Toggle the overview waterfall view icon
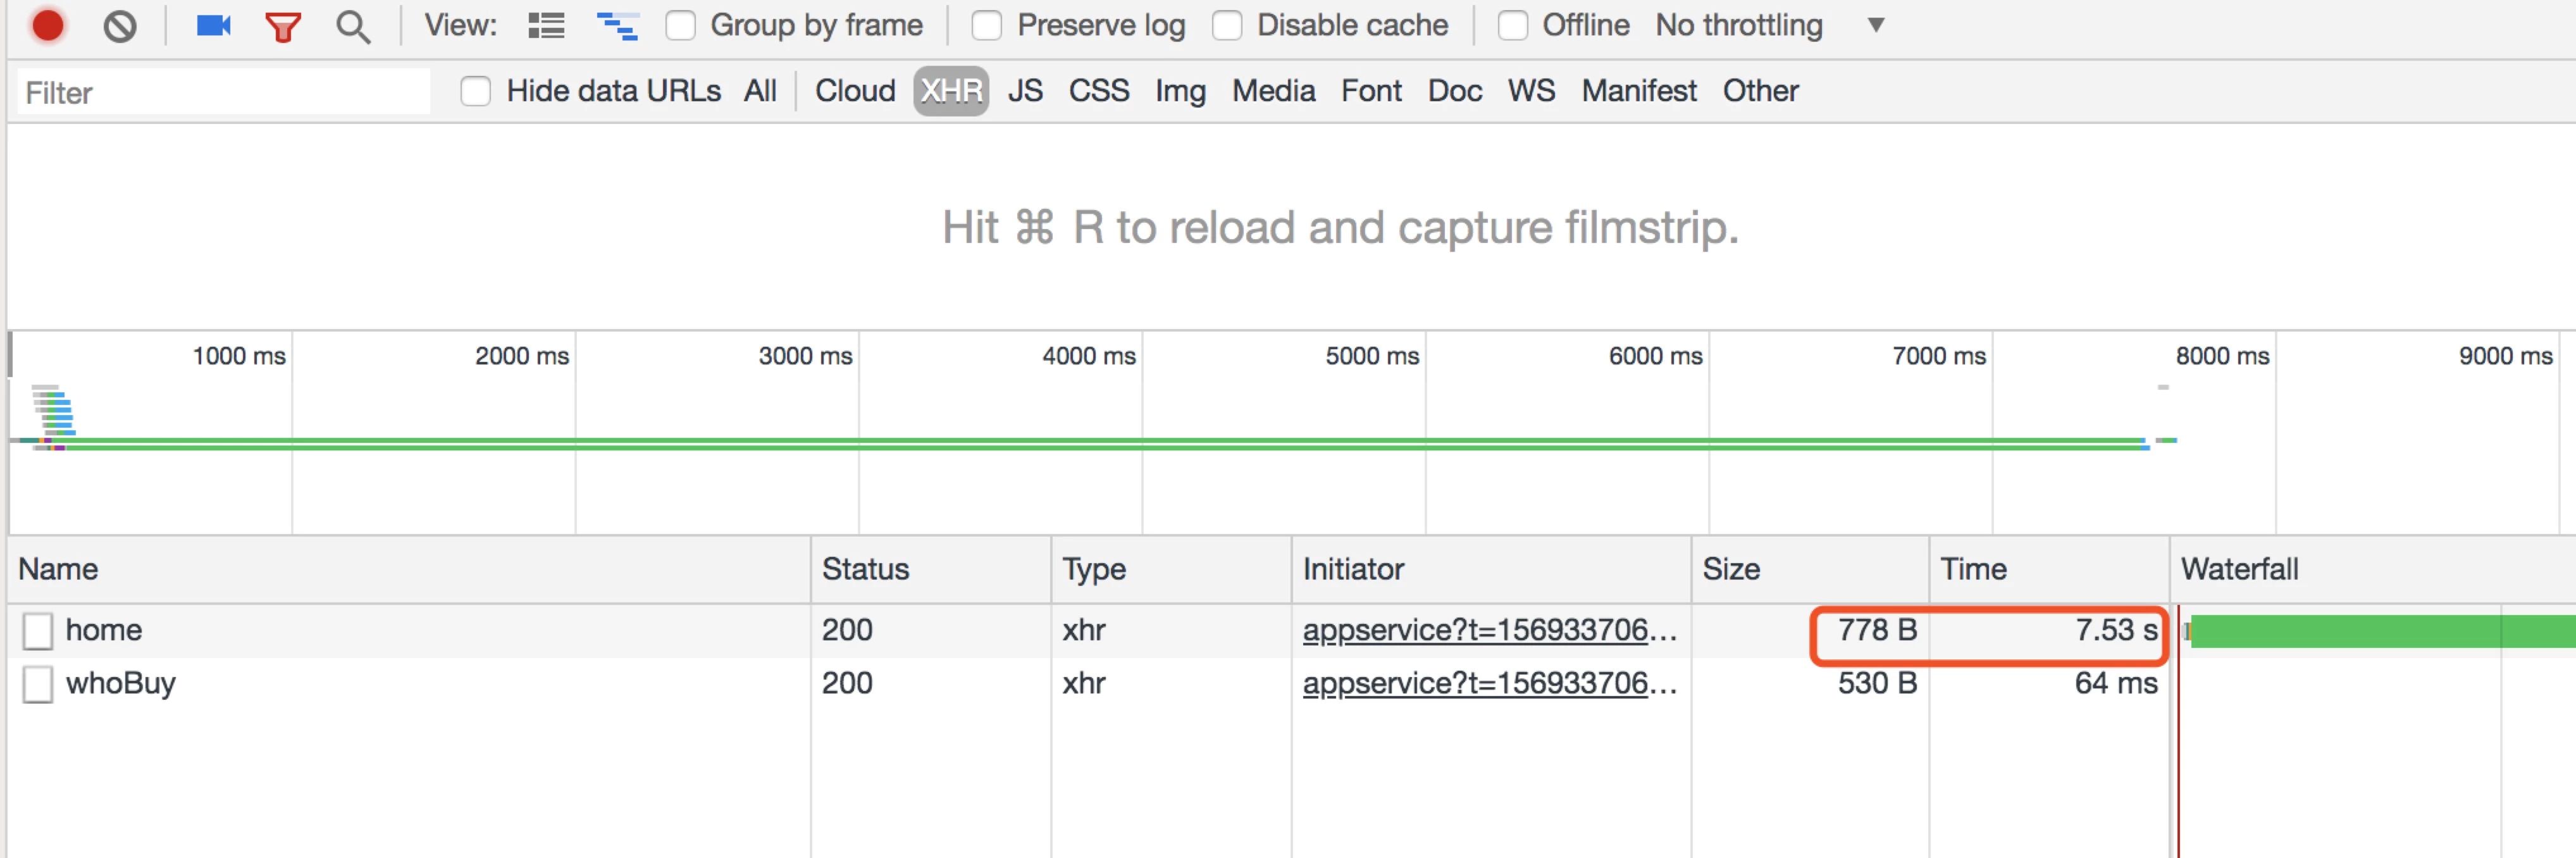This screenshot has height=858, width=2576. (x=617, y=25)
